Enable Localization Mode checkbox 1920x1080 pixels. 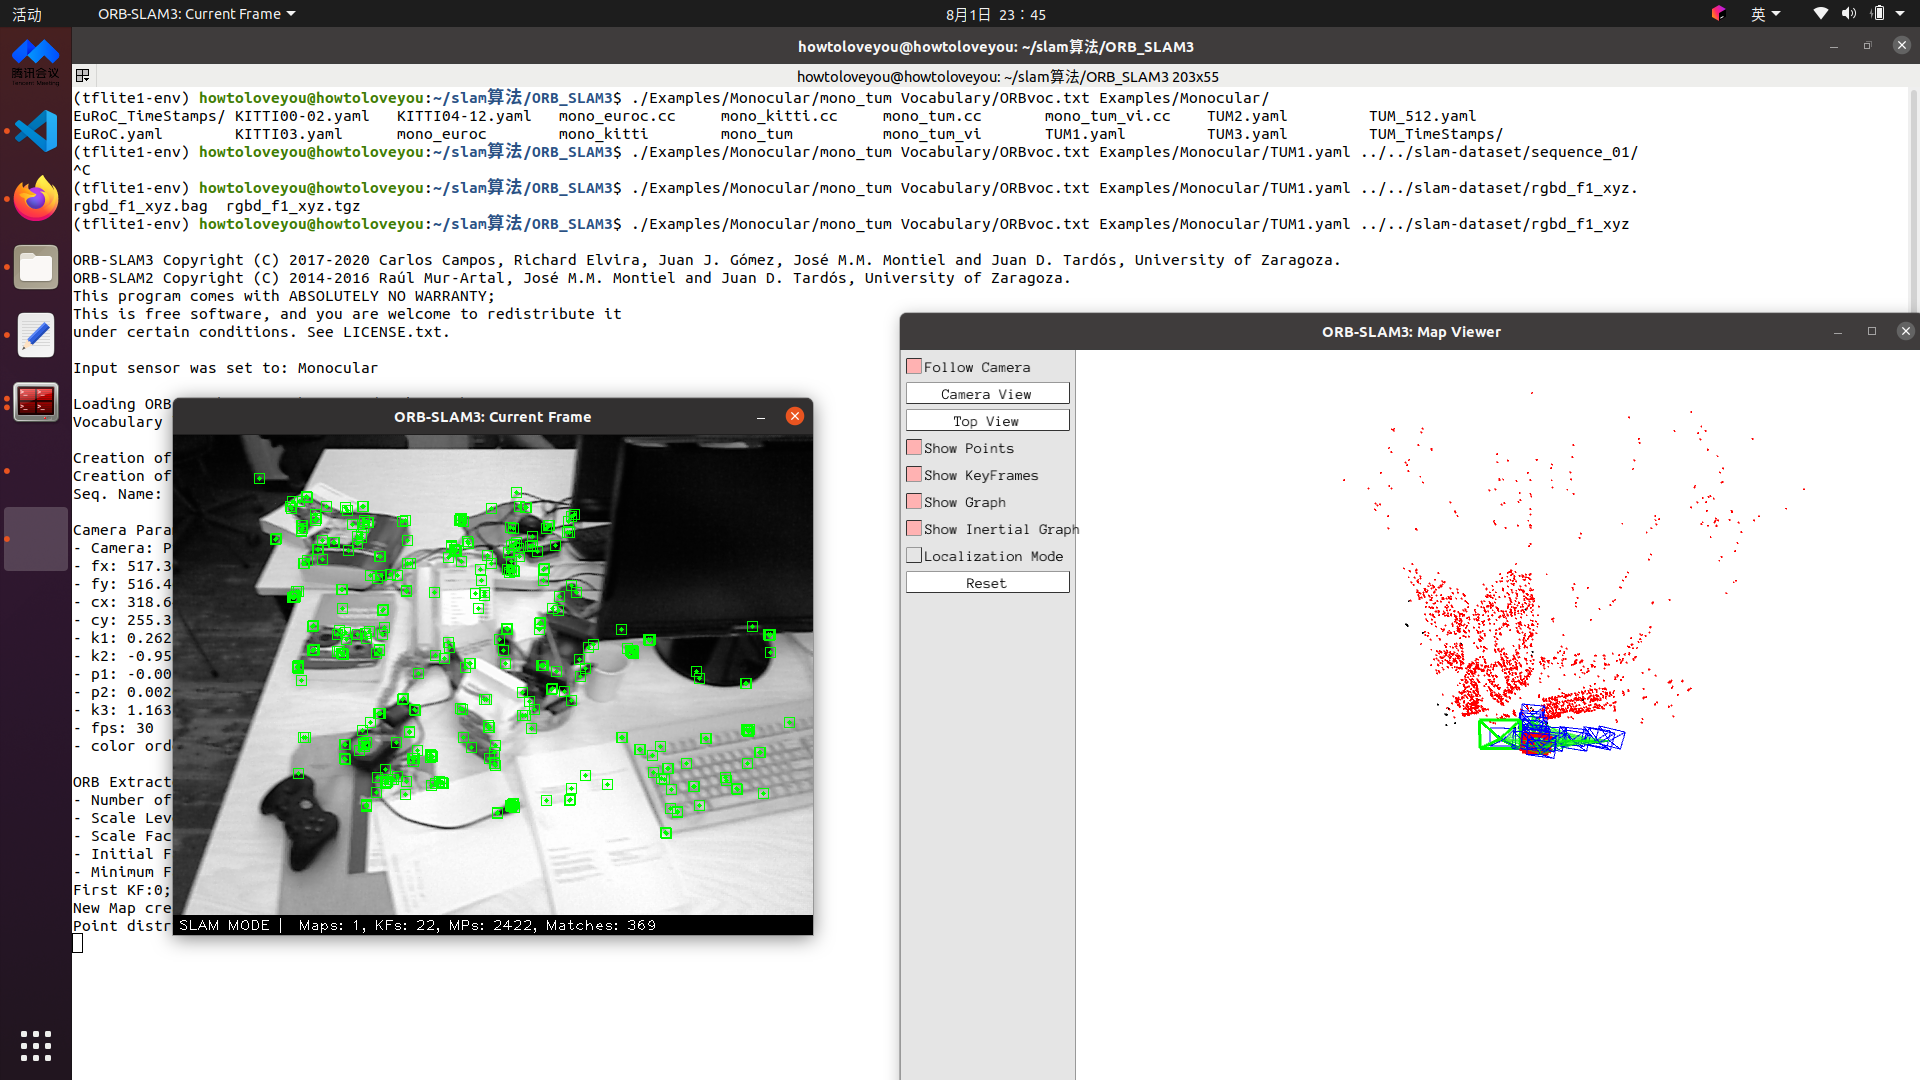[914, 555]
